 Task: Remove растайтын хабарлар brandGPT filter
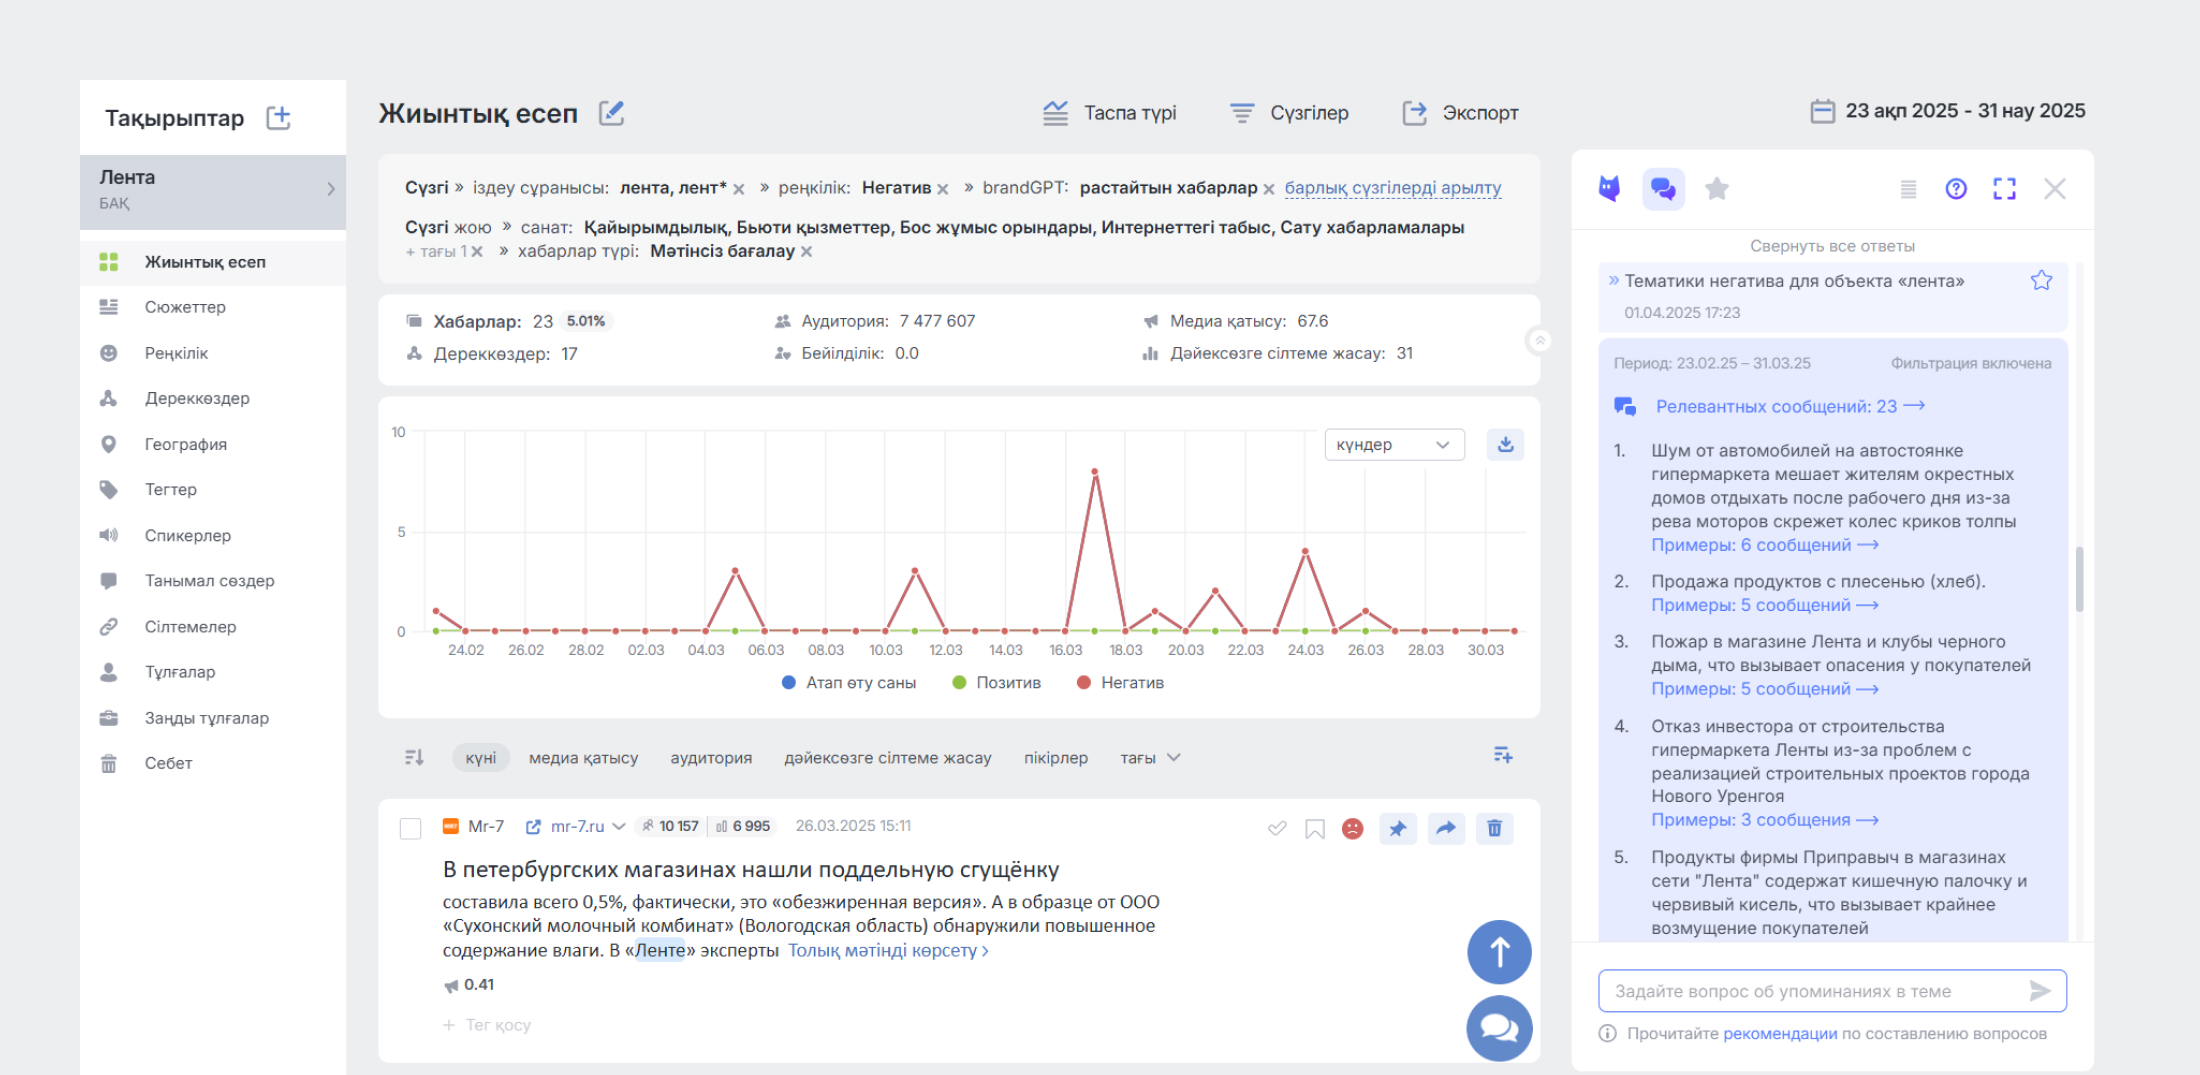[1269, 189]
